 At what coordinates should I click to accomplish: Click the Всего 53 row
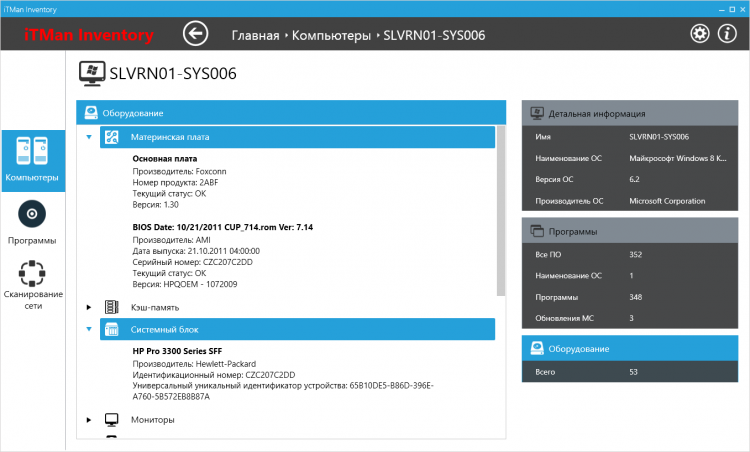click(629, 372)
